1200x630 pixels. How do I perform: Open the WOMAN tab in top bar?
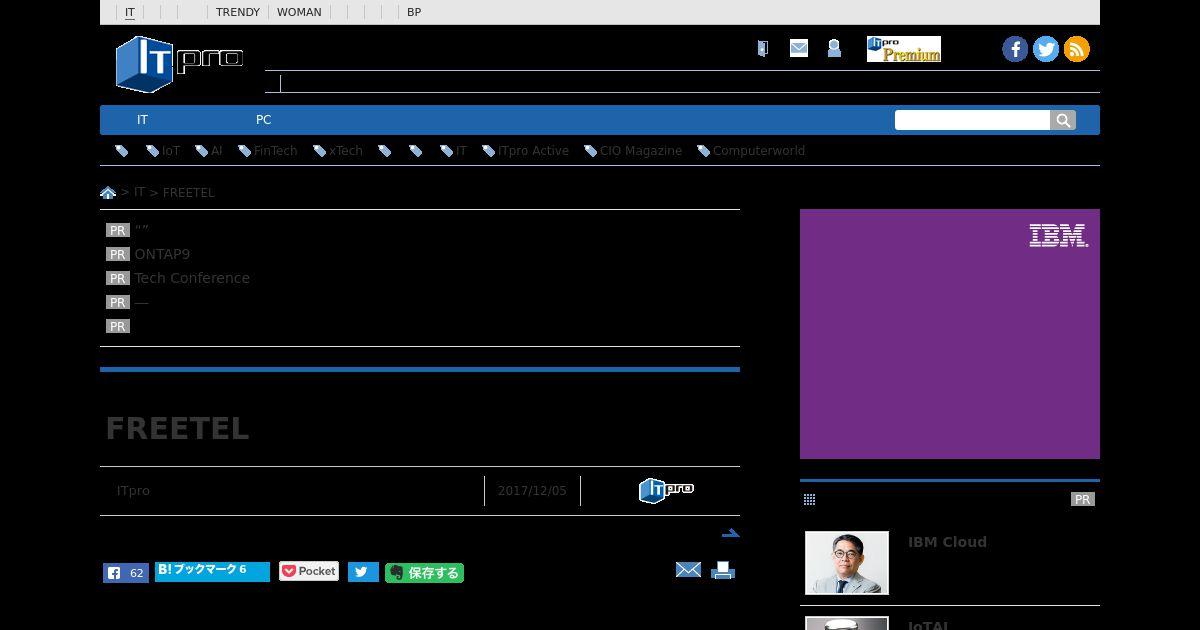click(x=299, y=12)
